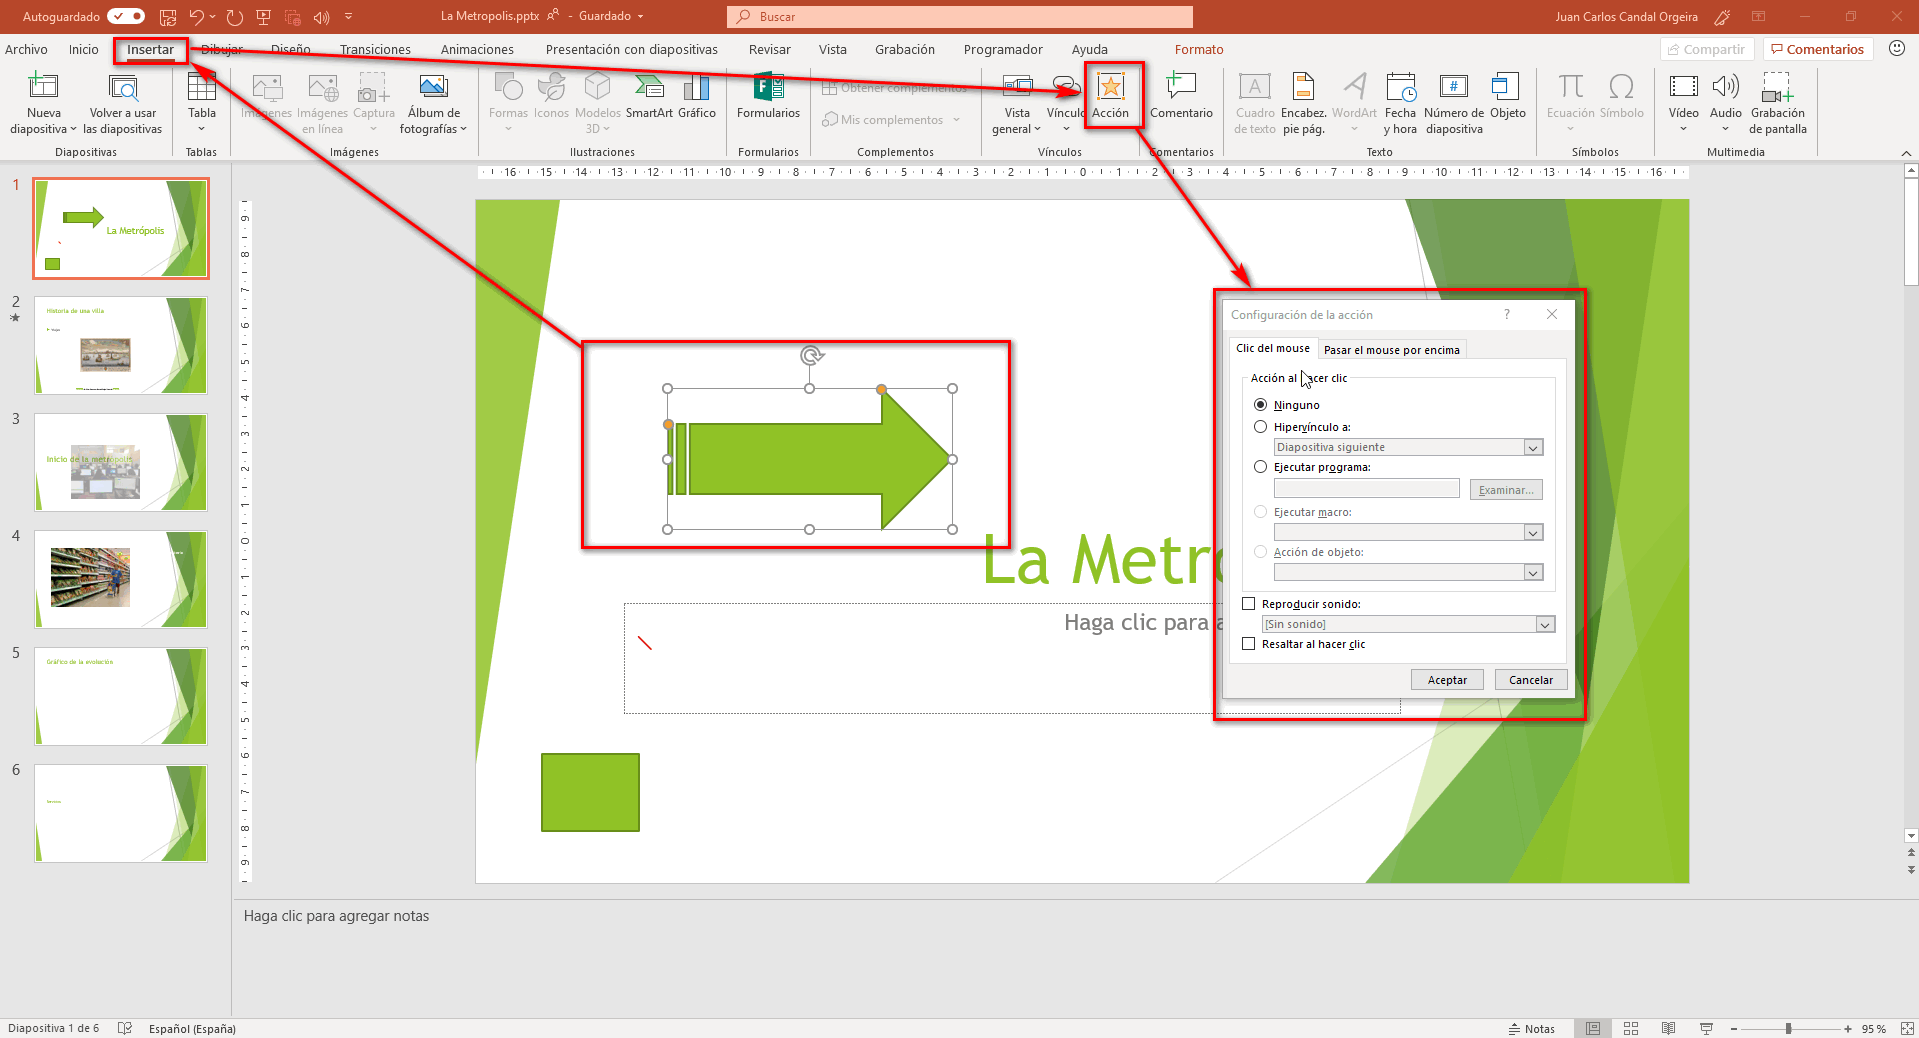Insert an Objeto into slide
This screenshot has width=1919, height=1038.
pos(1507,97)
